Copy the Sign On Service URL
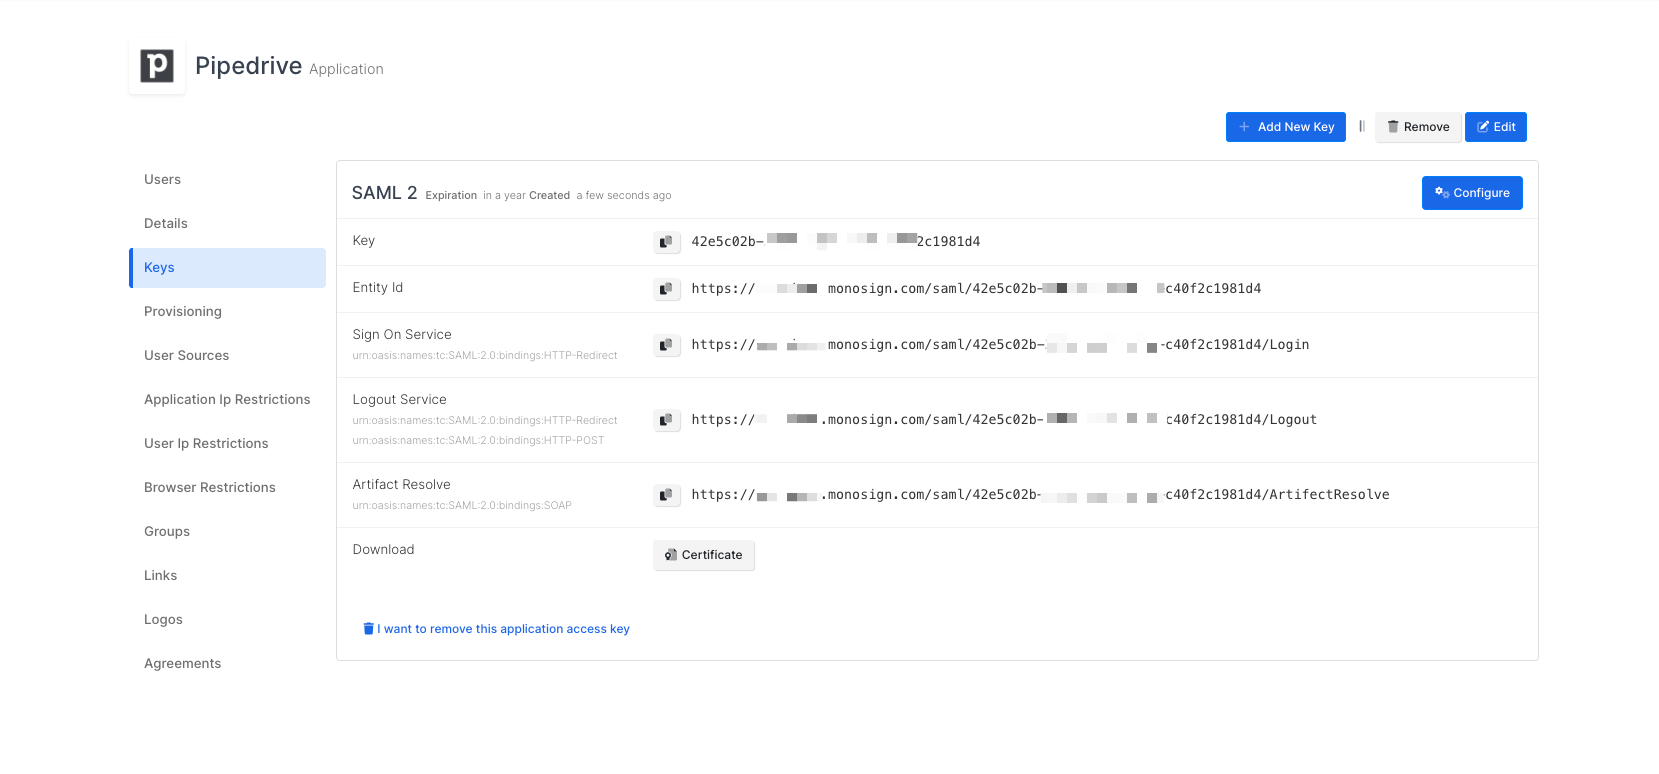This screenshot has height=774, width=1659. (x=666, y=345)
